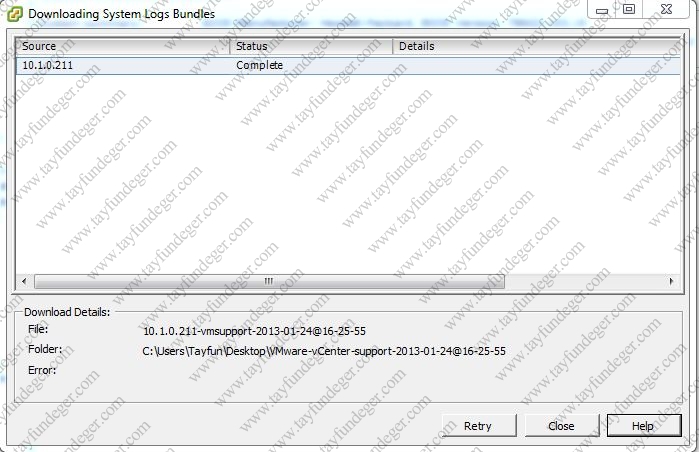Select the 10.1.0.211 source row
Viewport: 699px width, 452px height.
(348, 65)
